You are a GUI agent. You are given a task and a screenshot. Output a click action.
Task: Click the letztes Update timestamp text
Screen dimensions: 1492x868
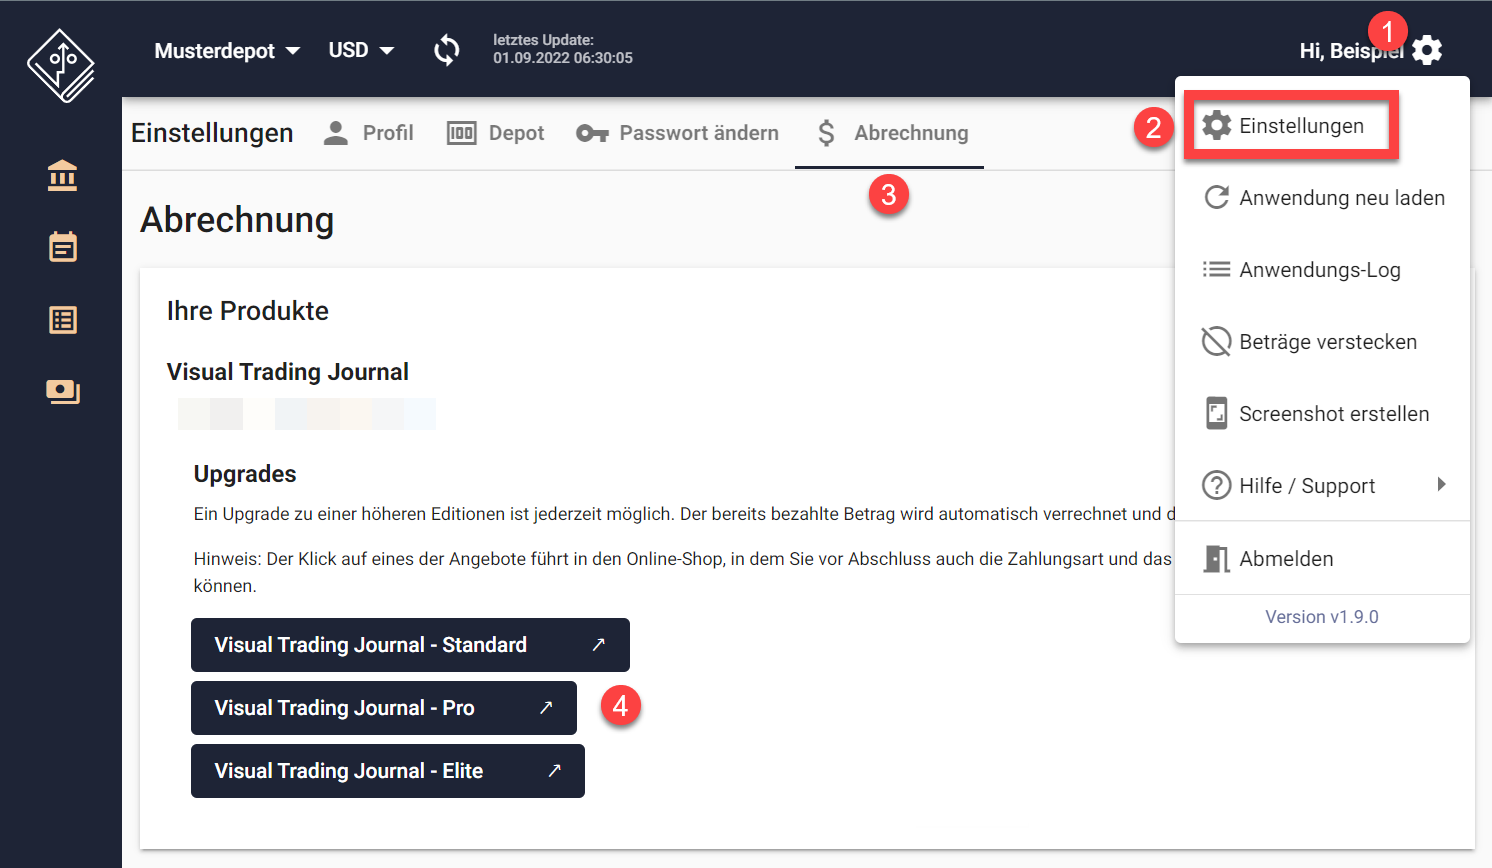pyautogui.click(x=563, y=49)
